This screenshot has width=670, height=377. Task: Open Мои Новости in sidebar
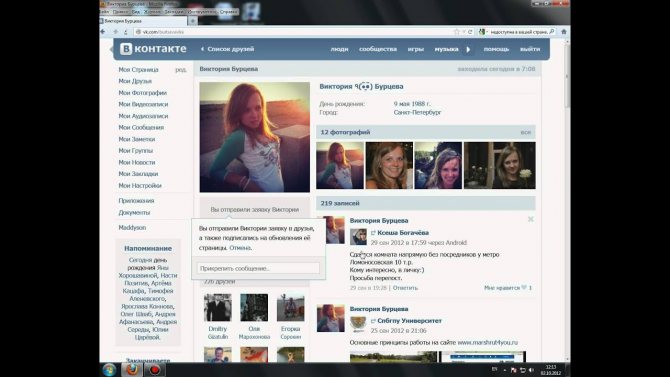pyautogui.click(x=137, y=162)
